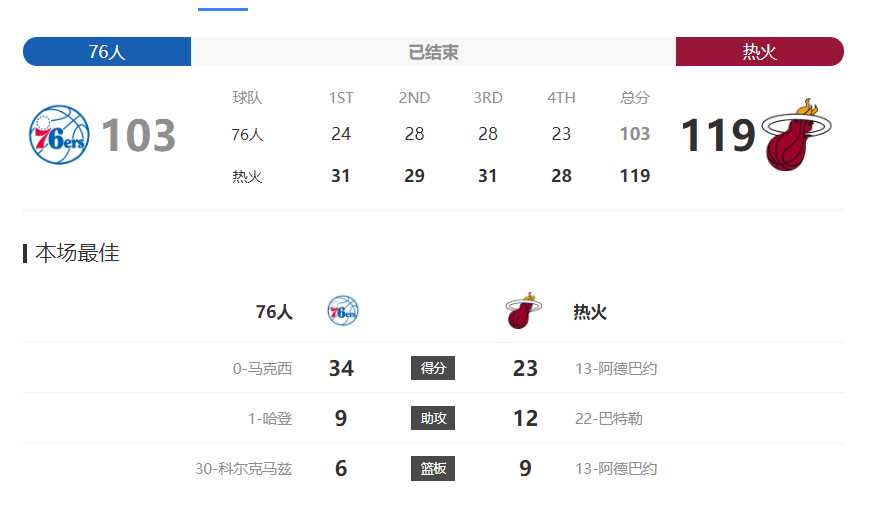Open the small Heat logo in 本场最佳

523,311
